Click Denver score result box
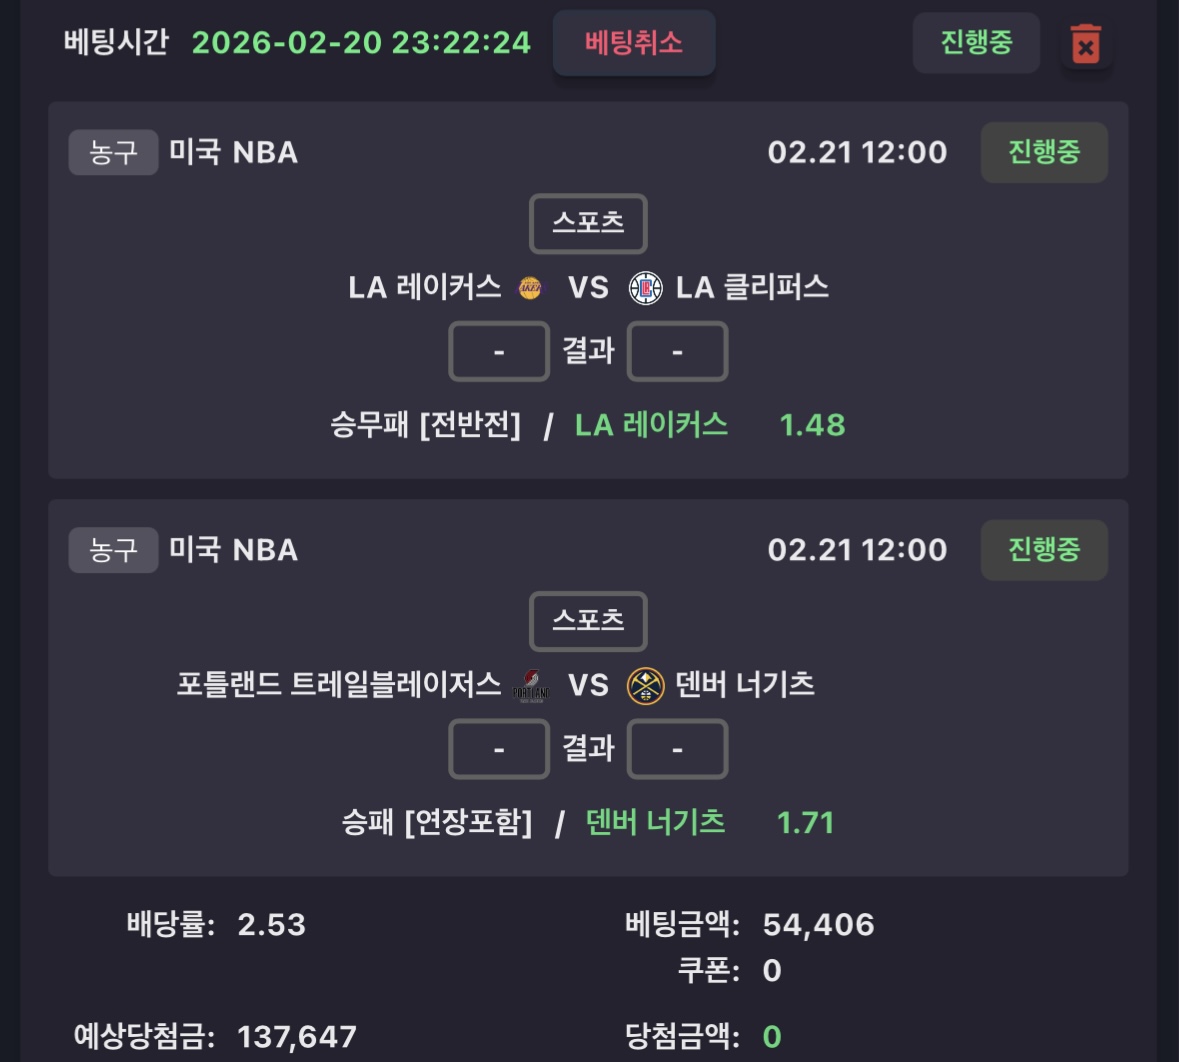This screenshot has width=1179, height=1062. (x=677, y=749)
